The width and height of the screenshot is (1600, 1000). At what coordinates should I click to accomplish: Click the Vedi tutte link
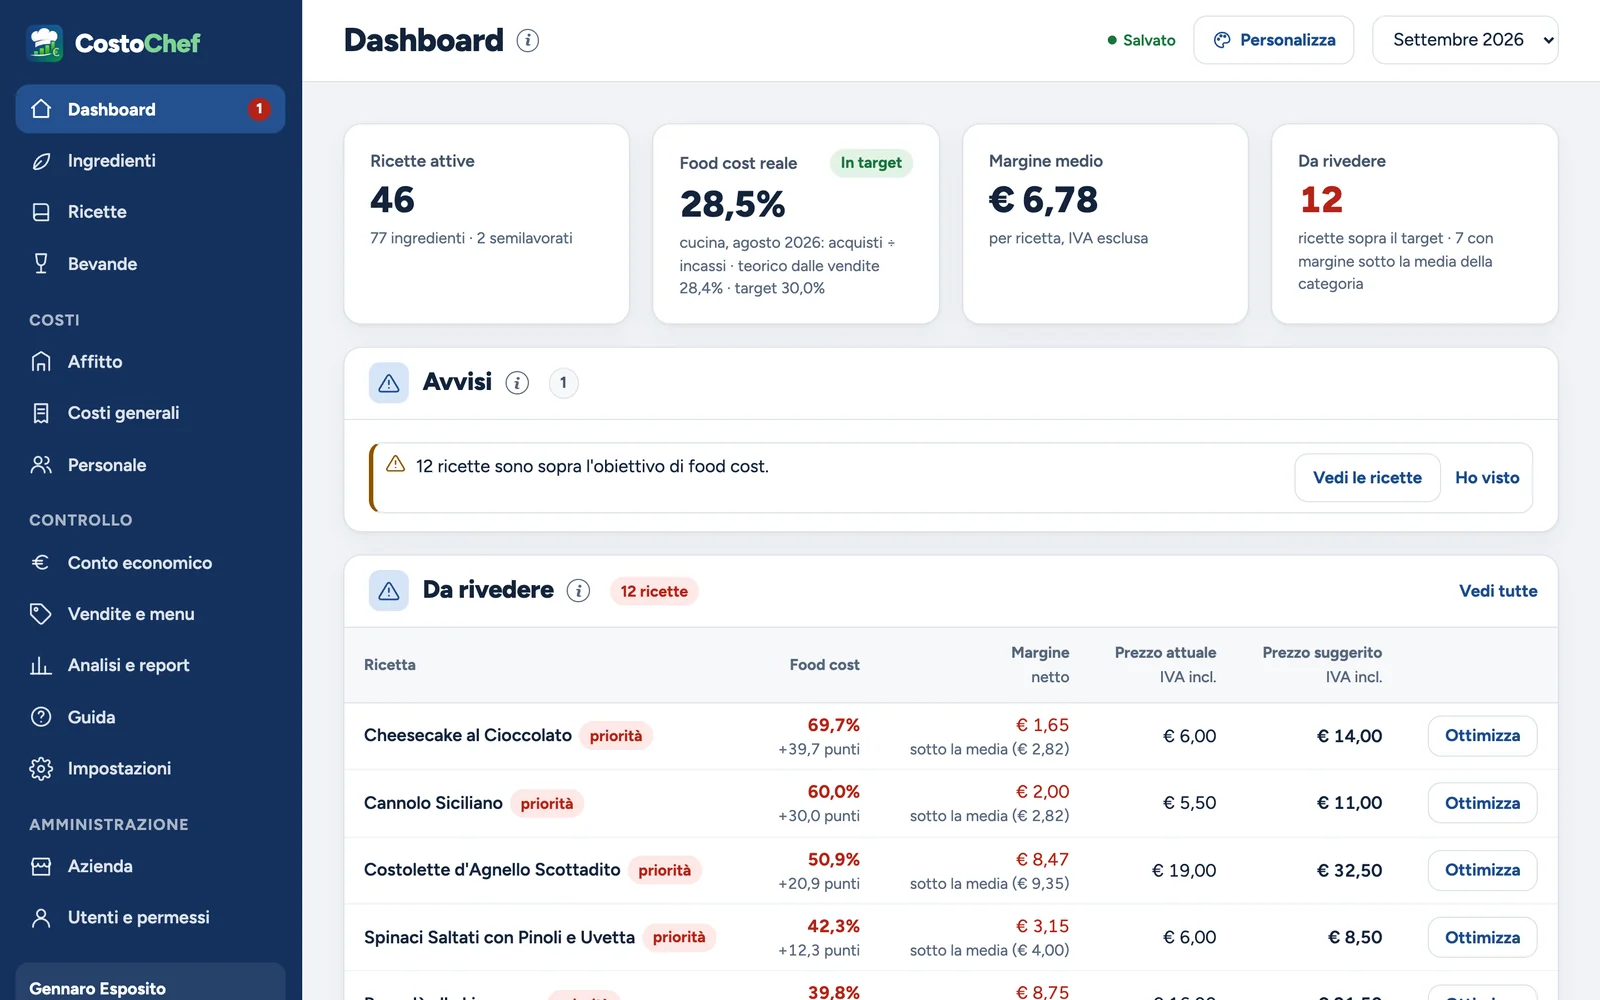pyautogui.click(x=1498, y=591)
